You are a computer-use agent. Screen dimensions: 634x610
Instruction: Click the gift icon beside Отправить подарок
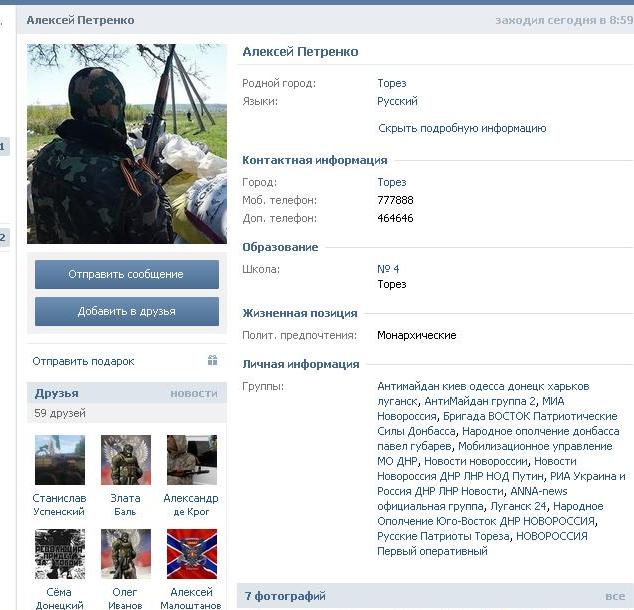(212, 360)
